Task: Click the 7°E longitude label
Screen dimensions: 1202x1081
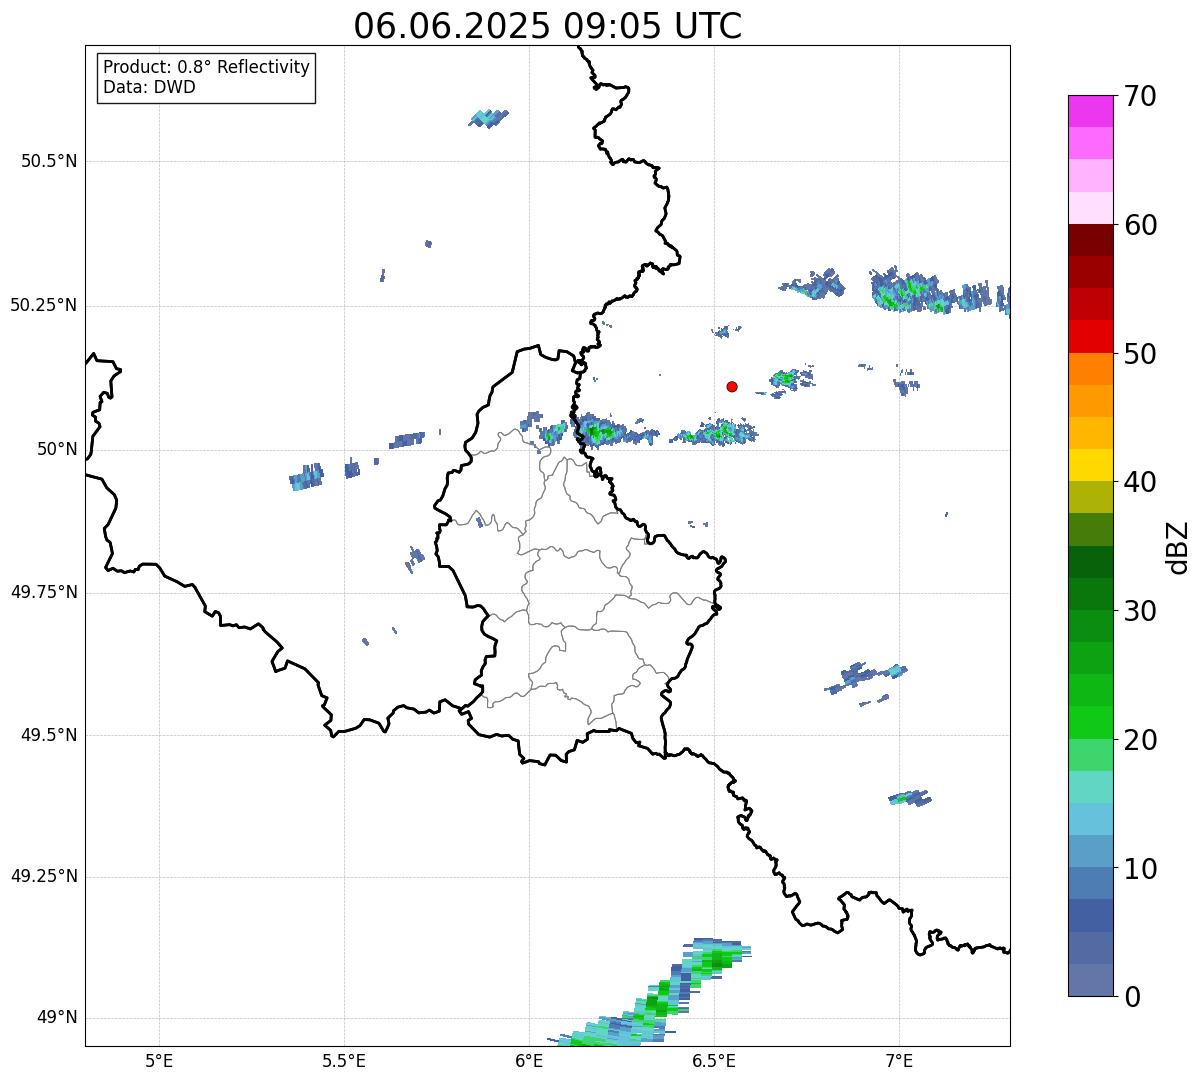Action: pyautogui.click(x=900, y=1060)
